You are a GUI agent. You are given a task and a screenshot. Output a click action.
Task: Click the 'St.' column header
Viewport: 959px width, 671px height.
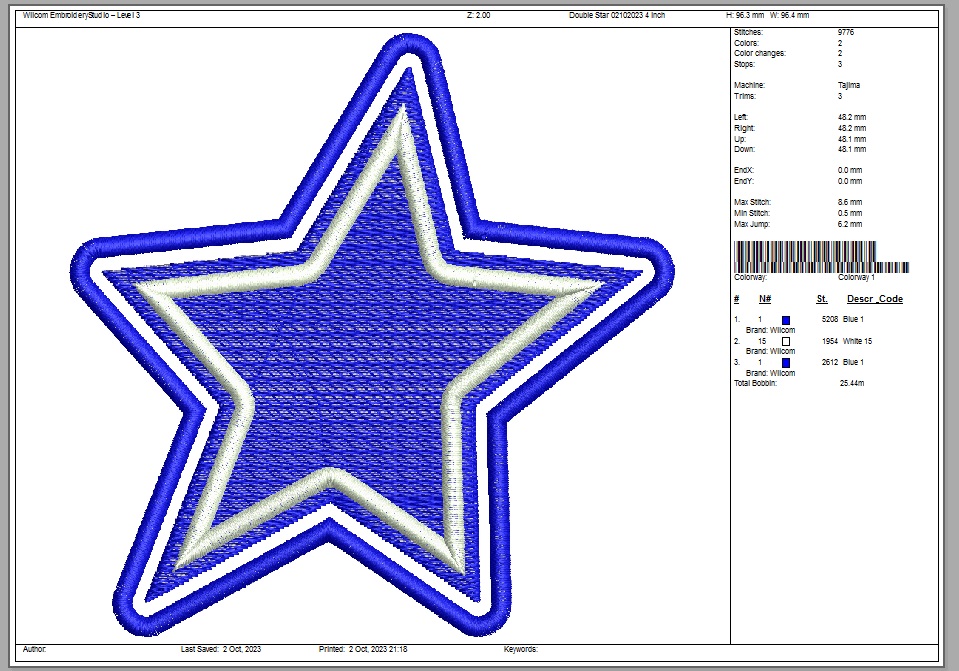pyautogui.click(x=822, y=298)
